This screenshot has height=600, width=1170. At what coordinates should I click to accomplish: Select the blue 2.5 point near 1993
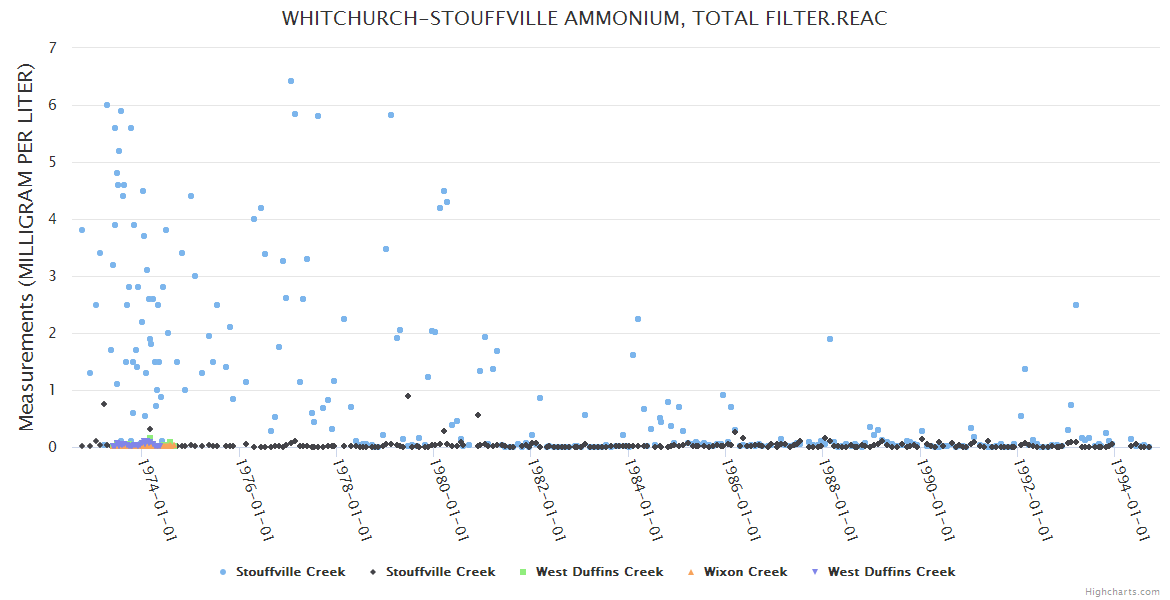1076,305
